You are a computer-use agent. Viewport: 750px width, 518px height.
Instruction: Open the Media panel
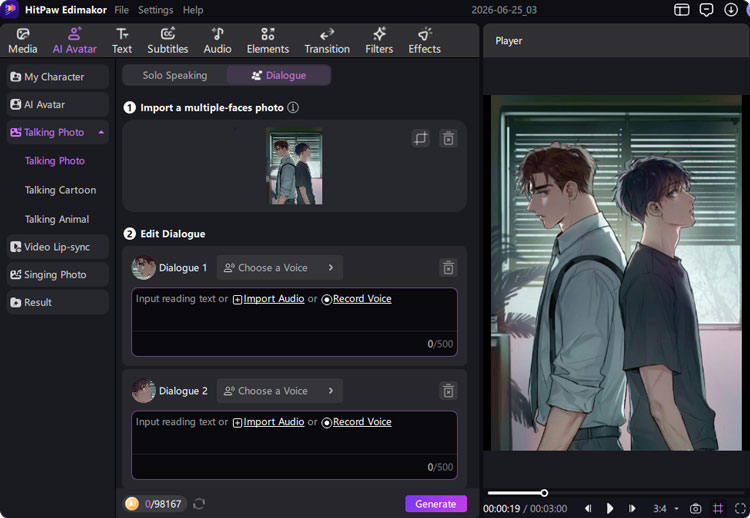pyautogui.click(x=22, y=41)
